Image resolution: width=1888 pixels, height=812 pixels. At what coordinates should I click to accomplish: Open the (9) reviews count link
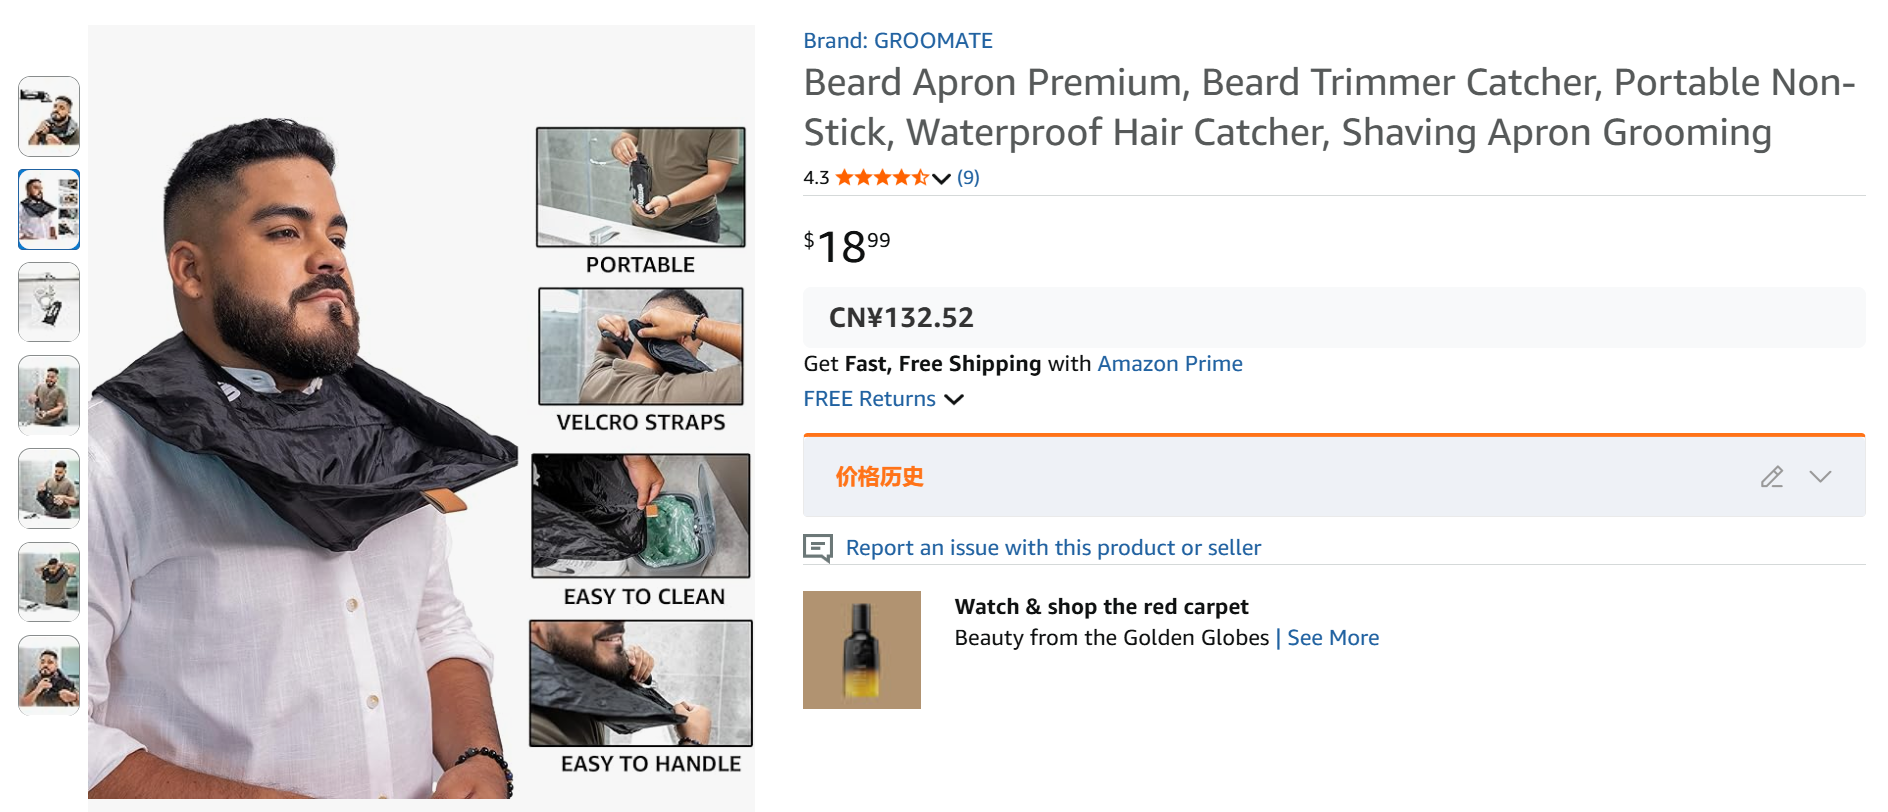(968, 178)
